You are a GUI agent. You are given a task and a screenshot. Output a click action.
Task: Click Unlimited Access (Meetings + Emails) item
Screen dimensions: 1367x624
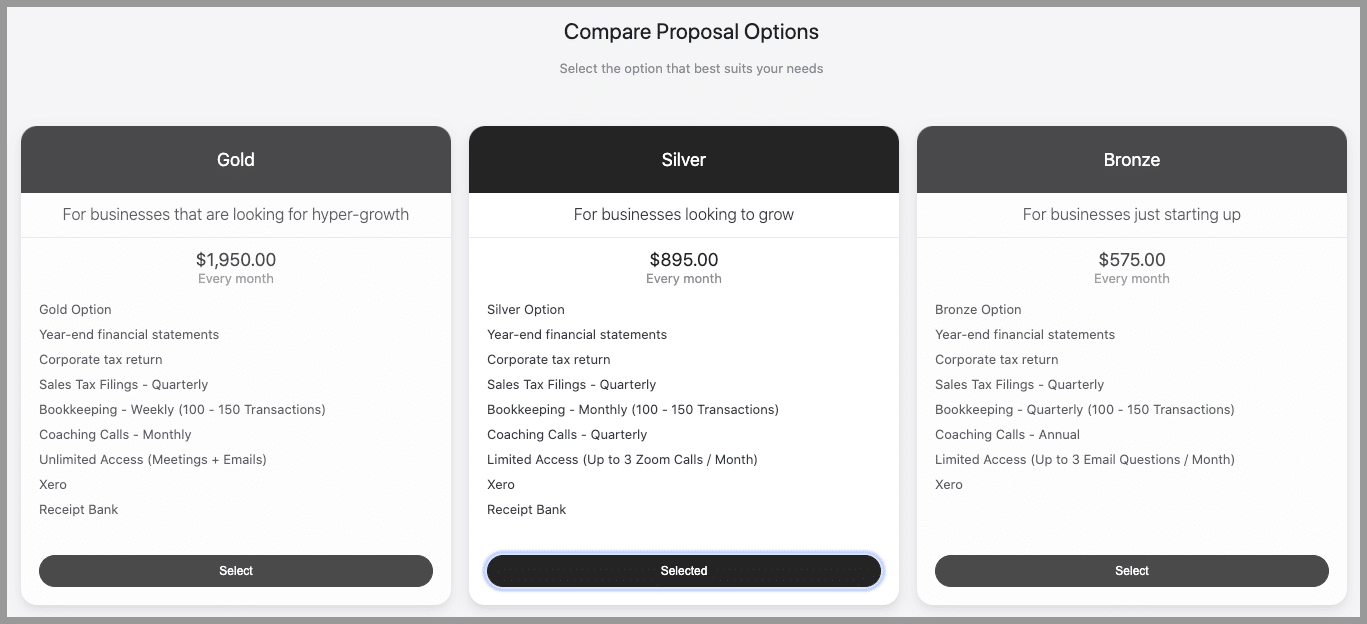(x=153, y=460)
